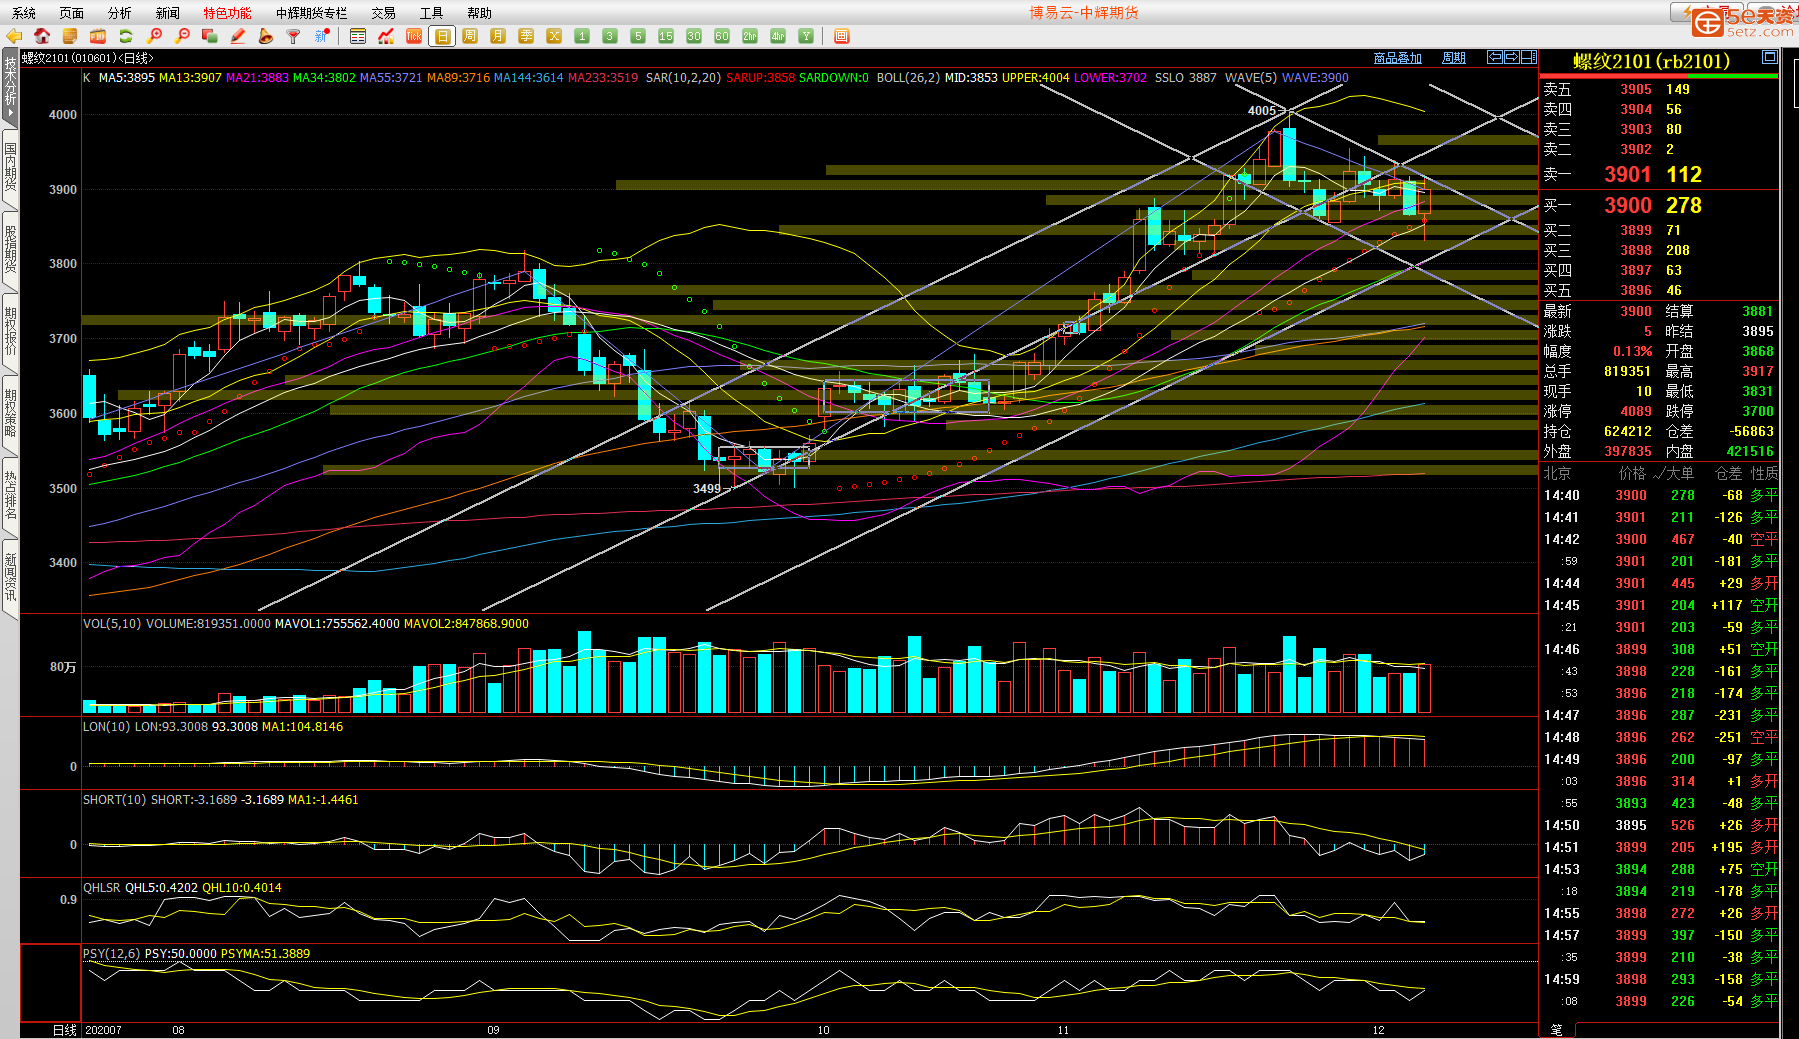Viewport: 1799px width, 1039px height.
Task: Open the 分析 menu
Action: (120, 13)
